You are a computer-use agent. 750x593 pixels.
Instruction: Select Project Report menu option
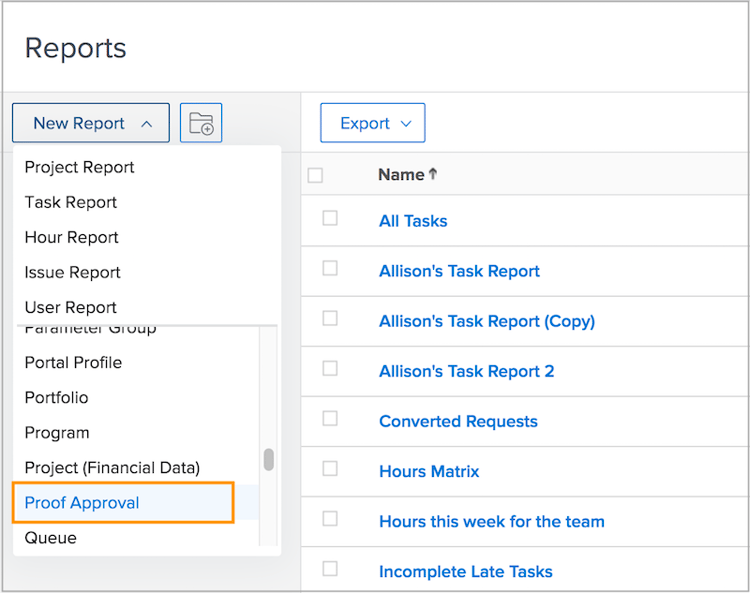(79, 167)
